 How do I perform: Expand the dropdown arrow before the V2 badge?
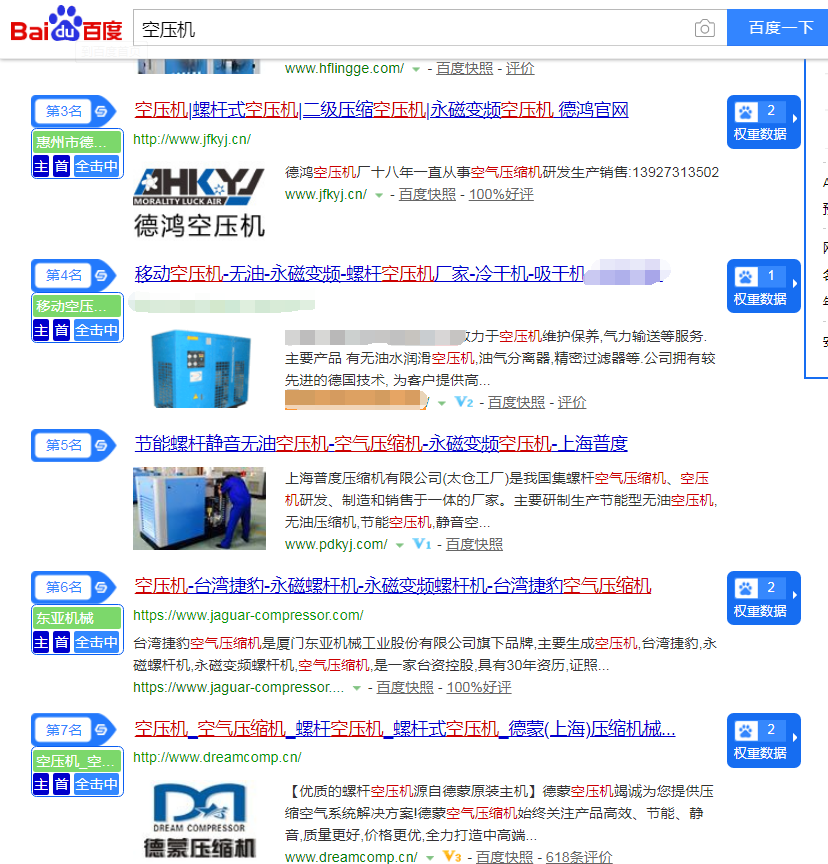coord(442,403)
